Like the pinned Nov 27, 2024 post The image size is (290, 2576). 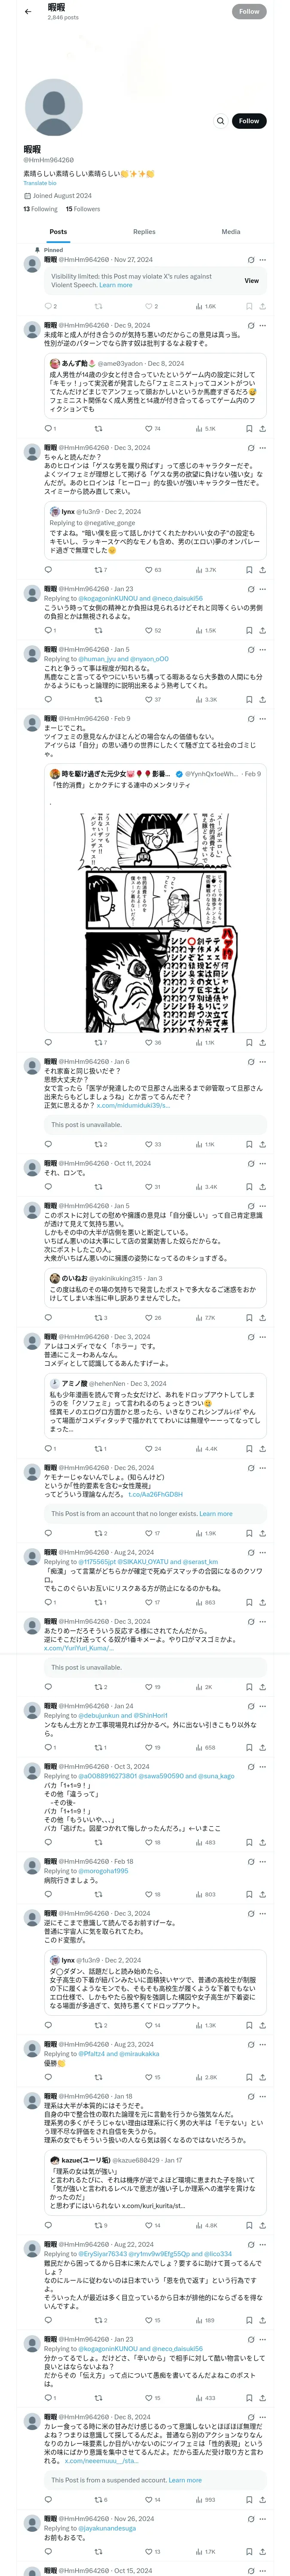coord(148,306)
